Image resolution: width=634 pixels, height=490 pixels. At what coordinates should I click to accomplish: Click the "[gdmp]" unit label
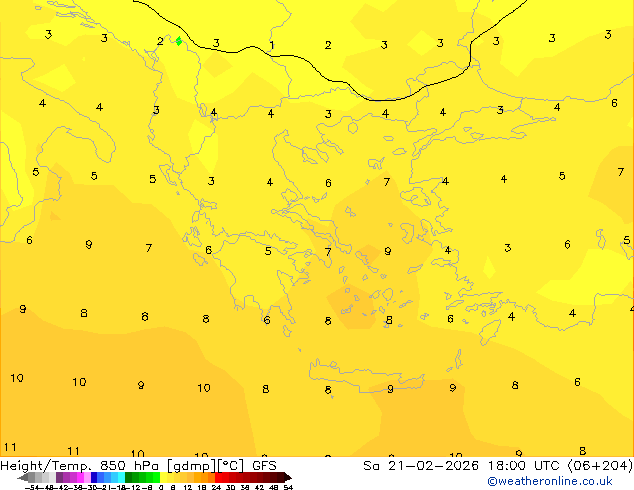(192, 466)
